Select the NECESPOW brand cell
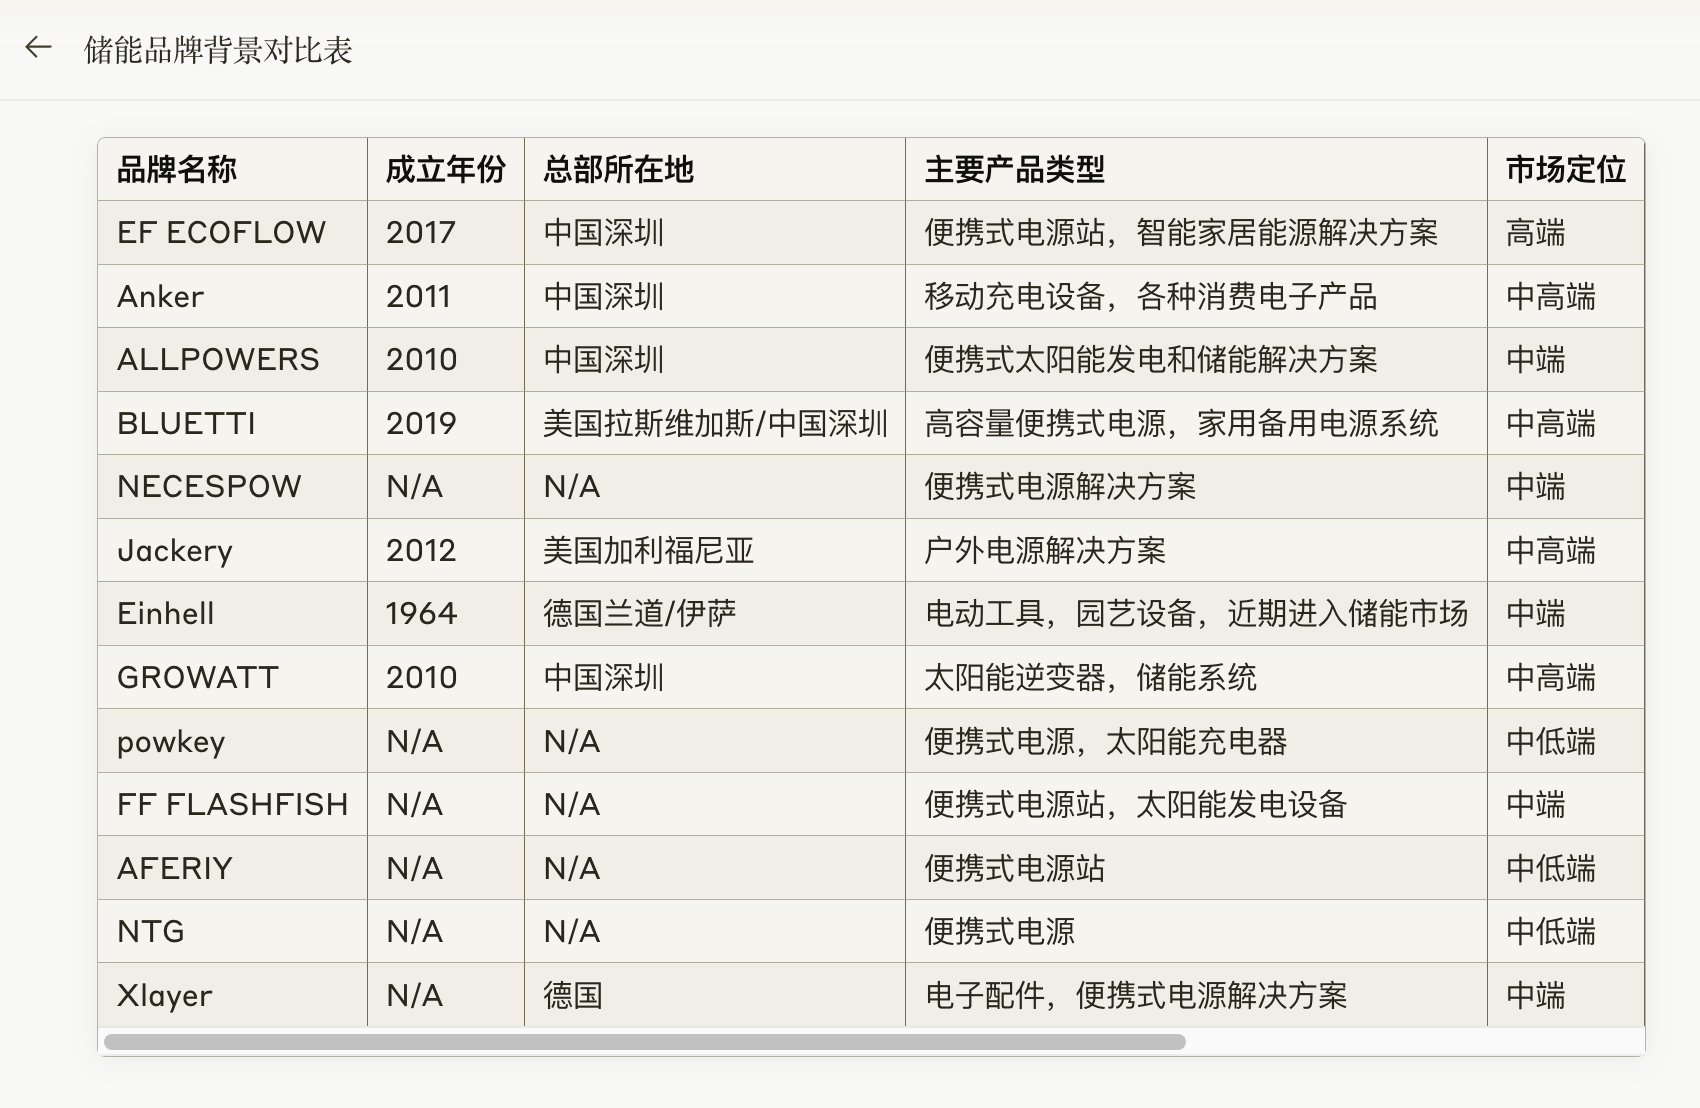 click(x=233, y=487)
